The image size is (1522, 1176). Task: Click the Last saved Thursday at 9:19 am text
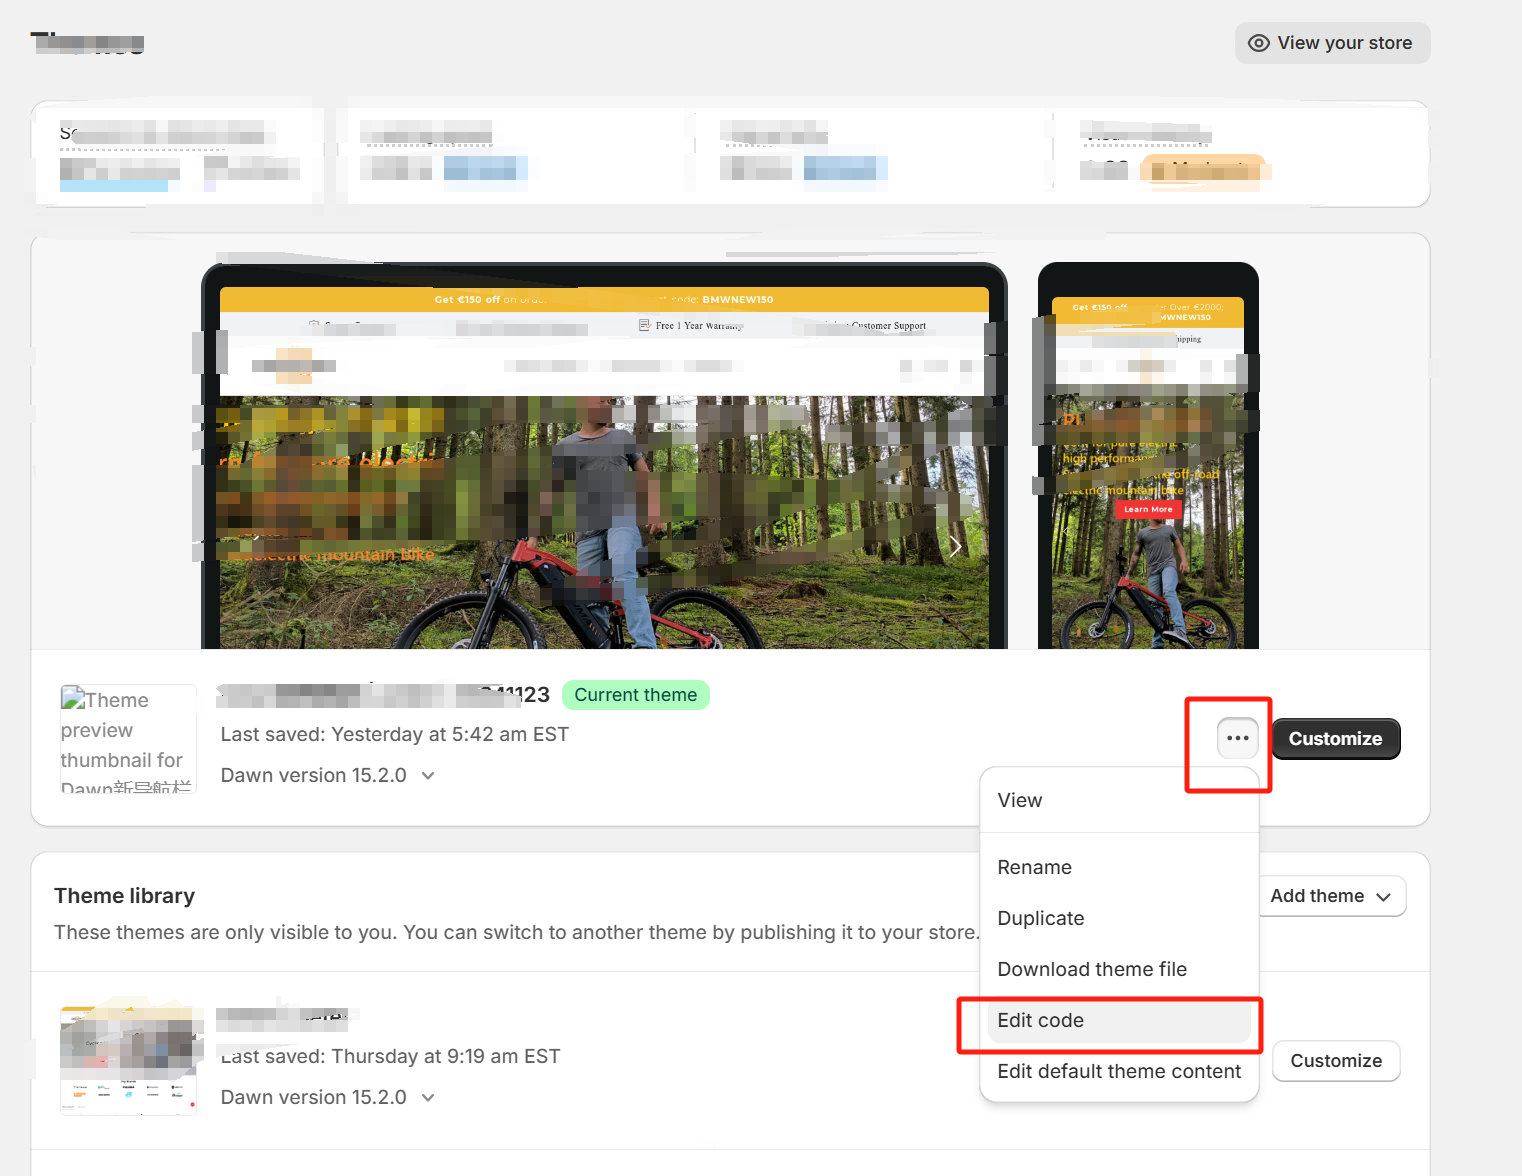(x=391, y=1056)
